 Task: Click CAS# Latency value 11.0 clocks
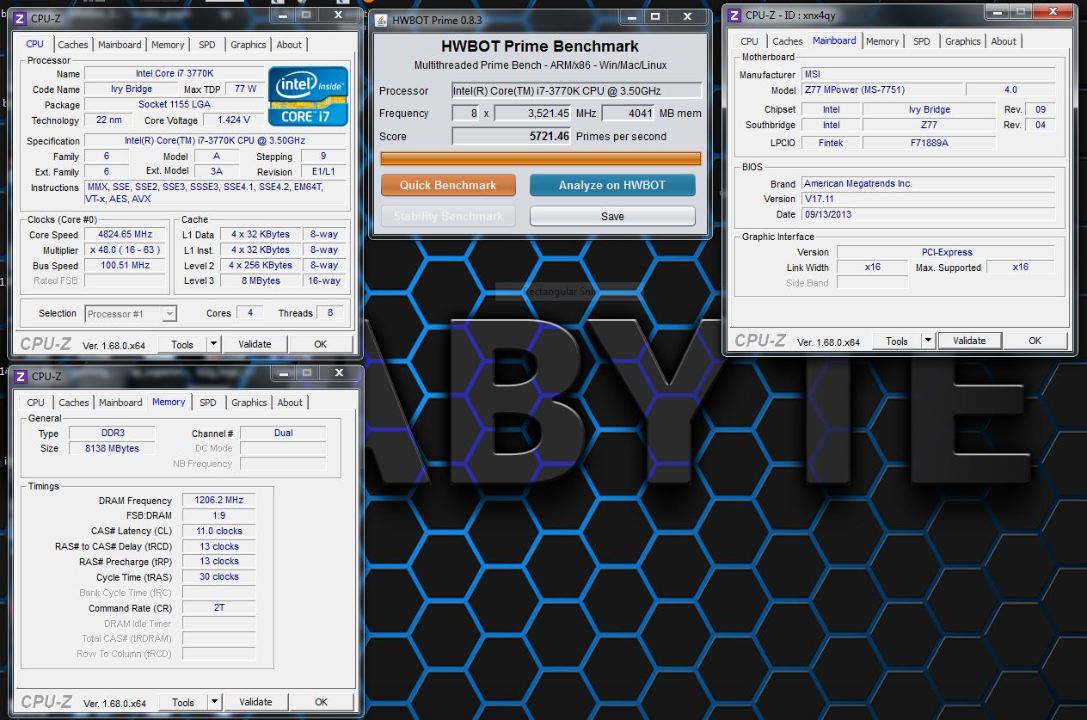pyautogui.click(x=219, y=531)
